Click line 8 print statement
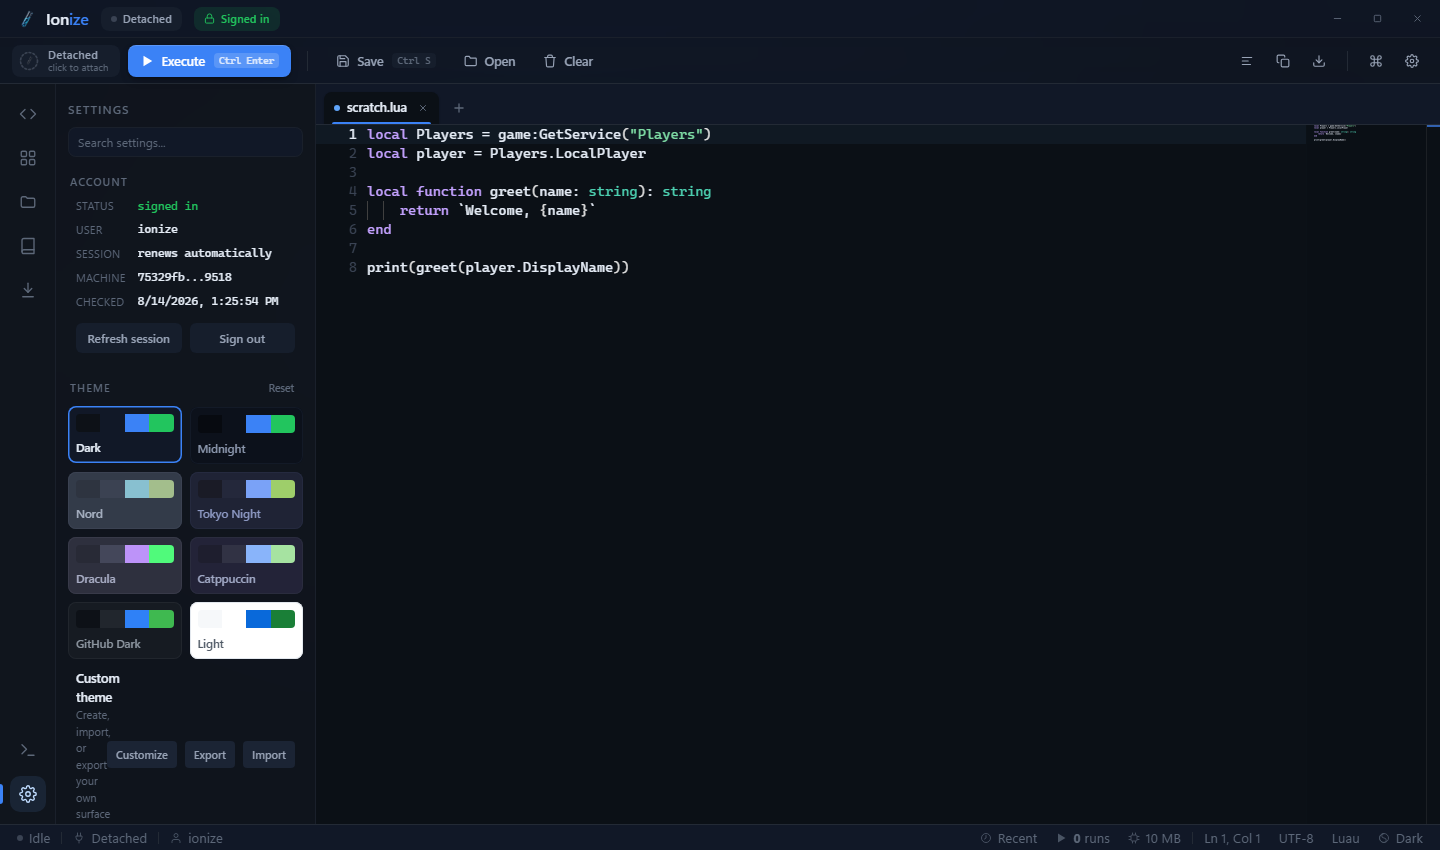 [x=498, y=267]
